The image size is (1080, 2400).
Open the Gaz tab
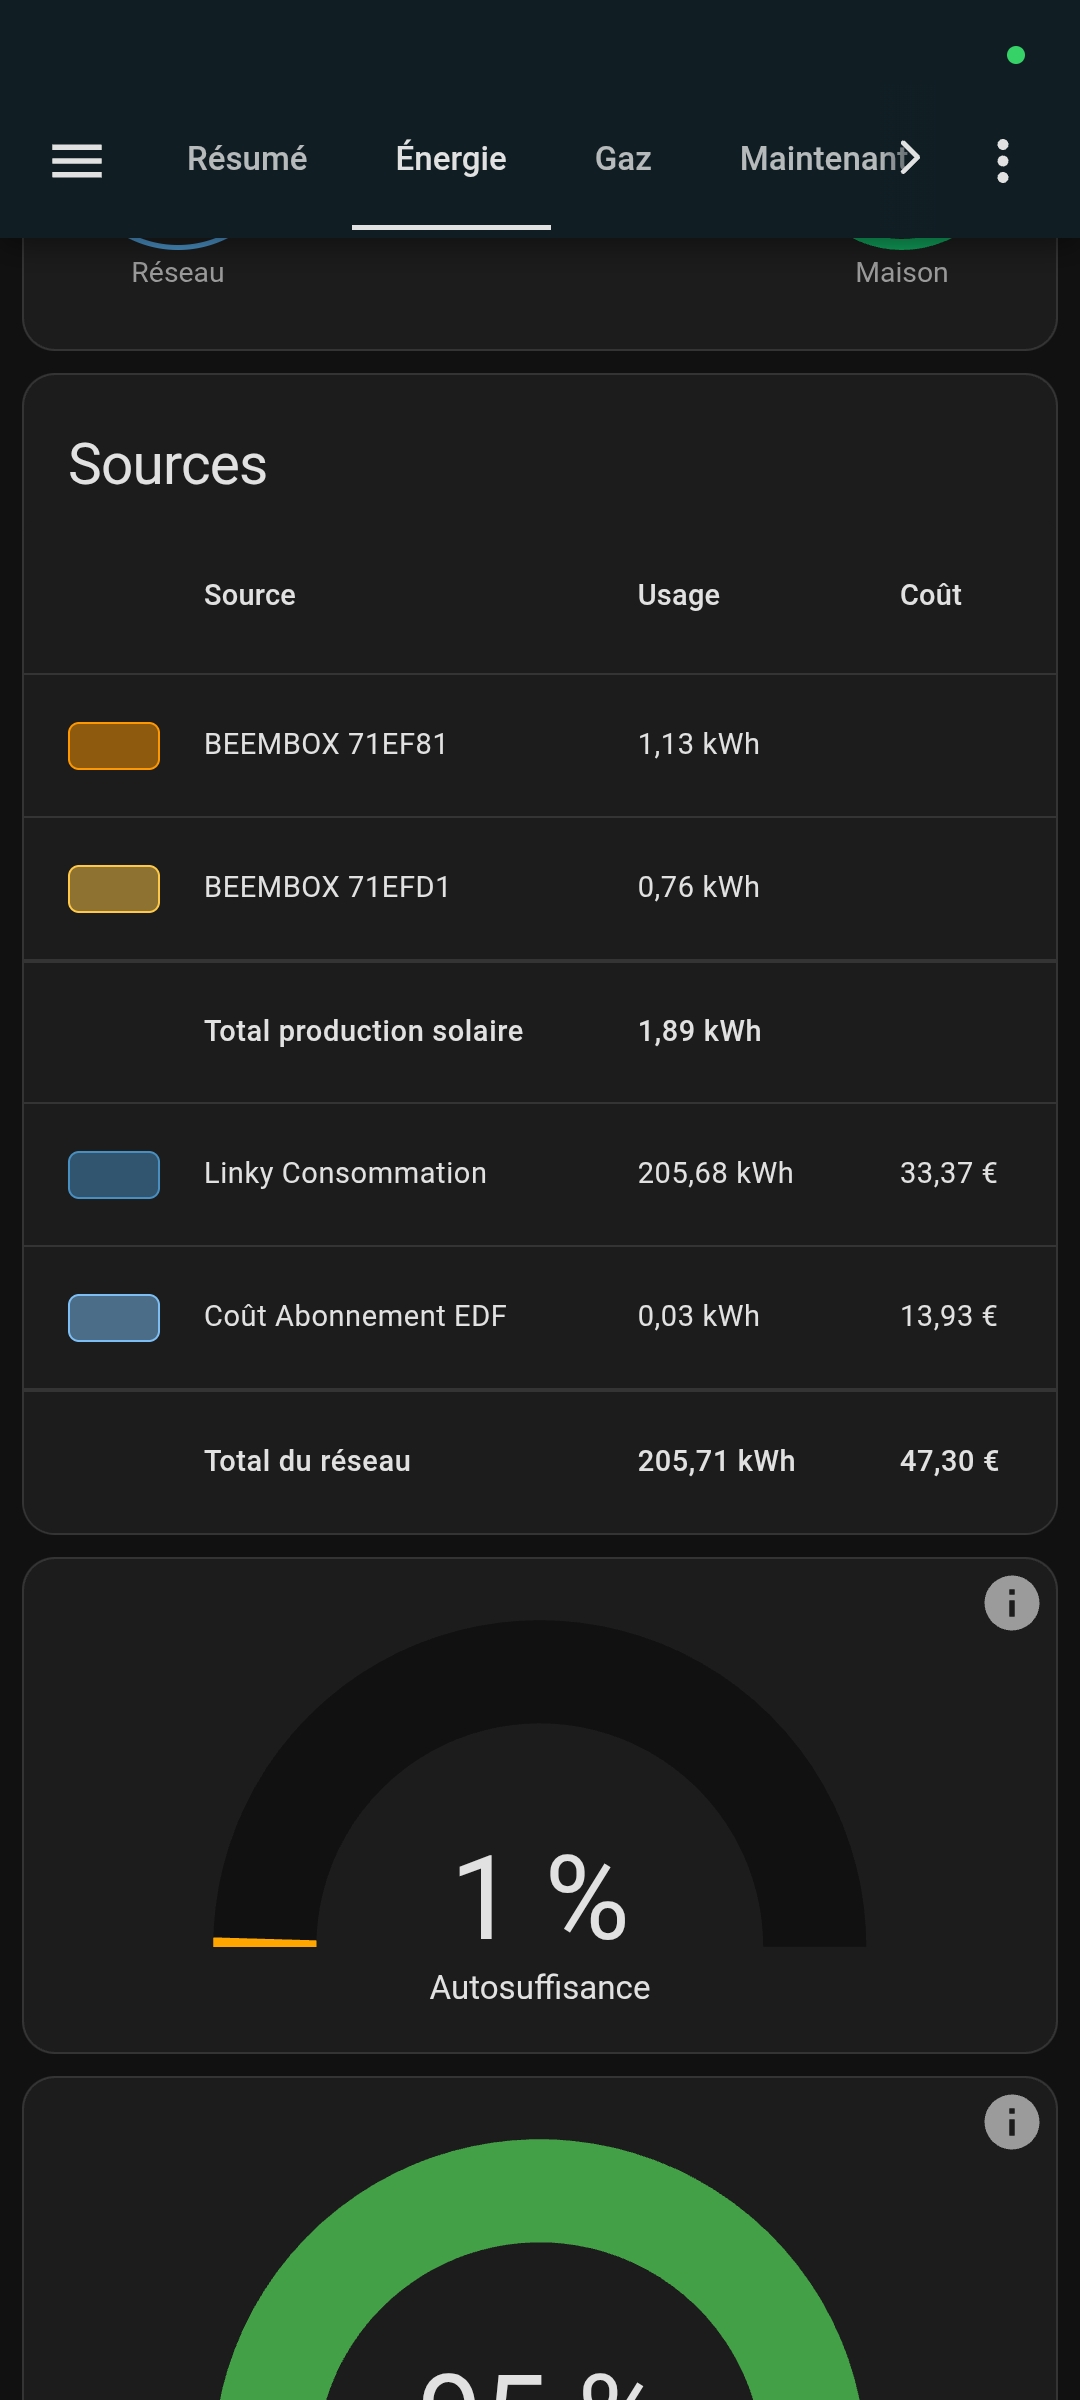[623, 159]
